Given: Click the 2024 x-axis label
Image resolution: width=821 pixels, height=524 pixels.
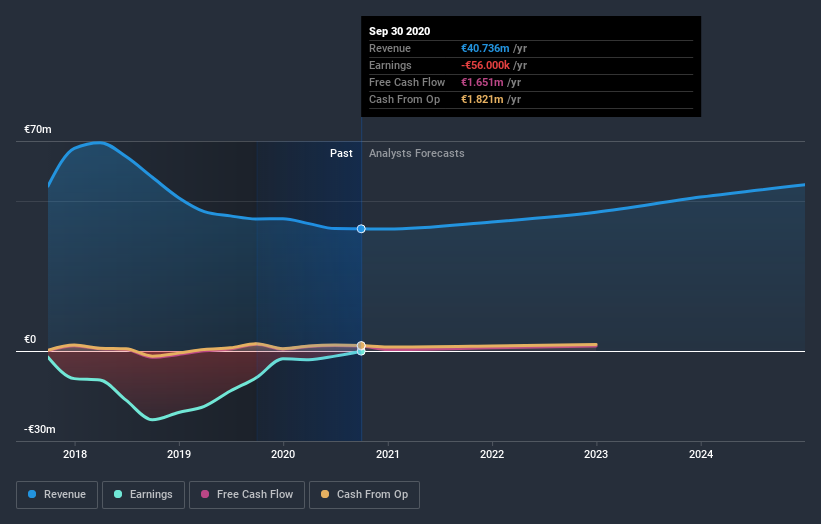Looking at the screenshot, I should 701,454.
